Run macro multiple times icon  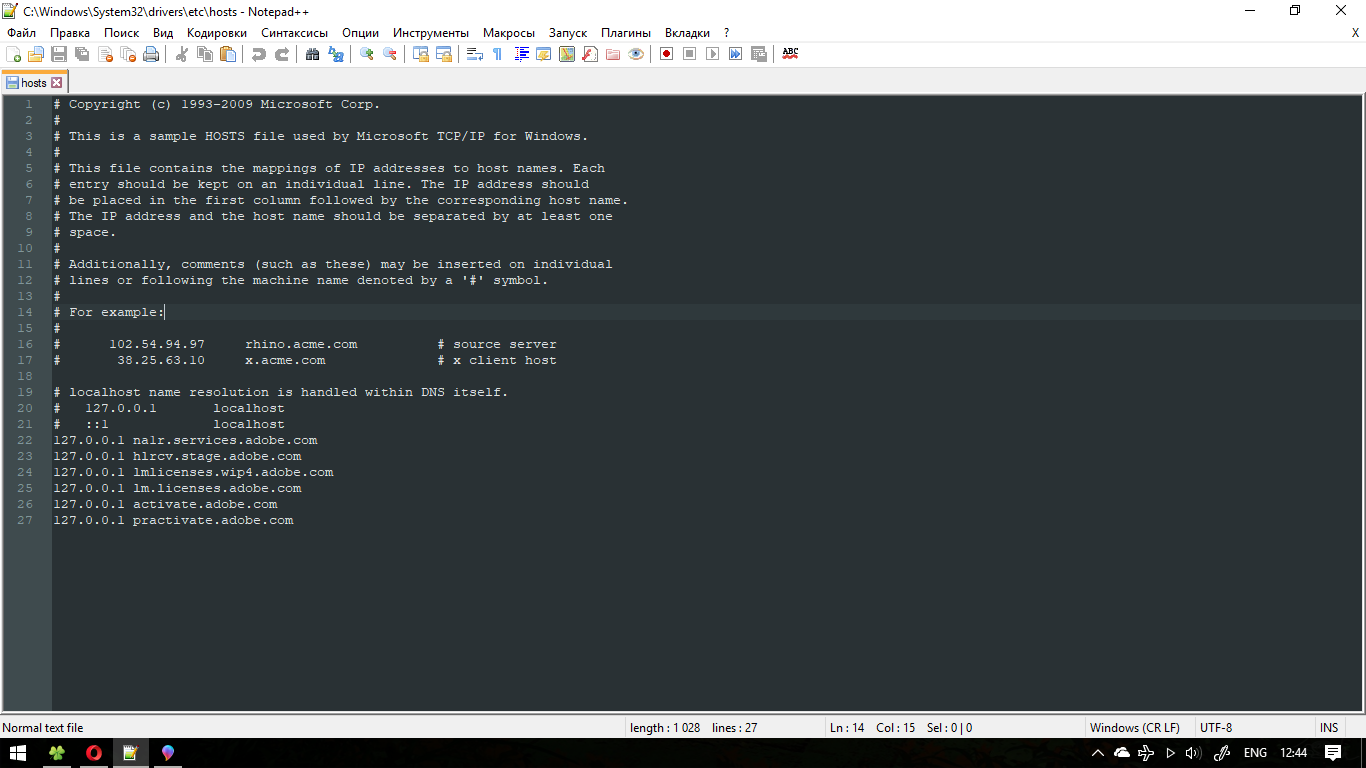point(735,54)
